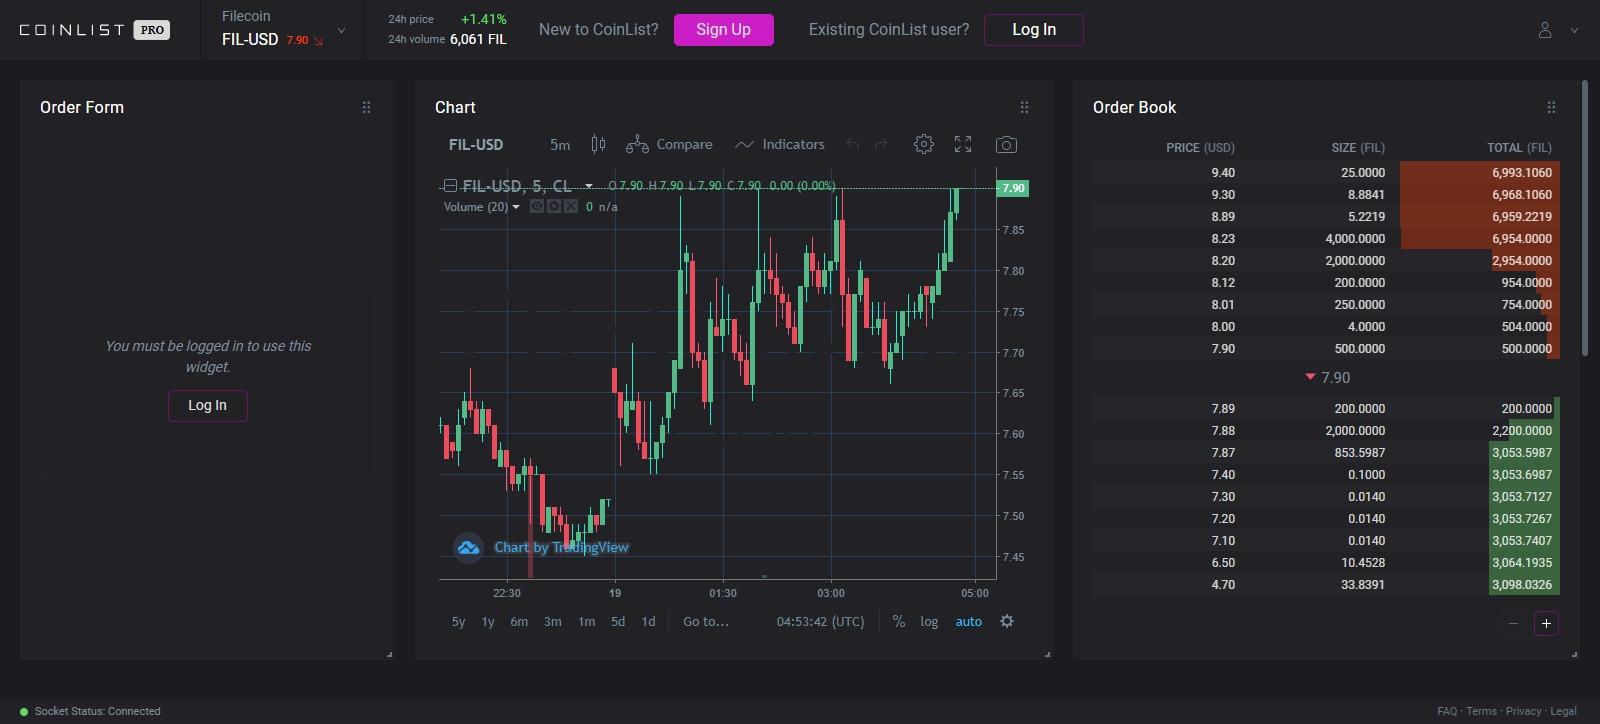Open the candlestick chart style selector
Screen dimensions: 1600x724
[x=598, y=145]
